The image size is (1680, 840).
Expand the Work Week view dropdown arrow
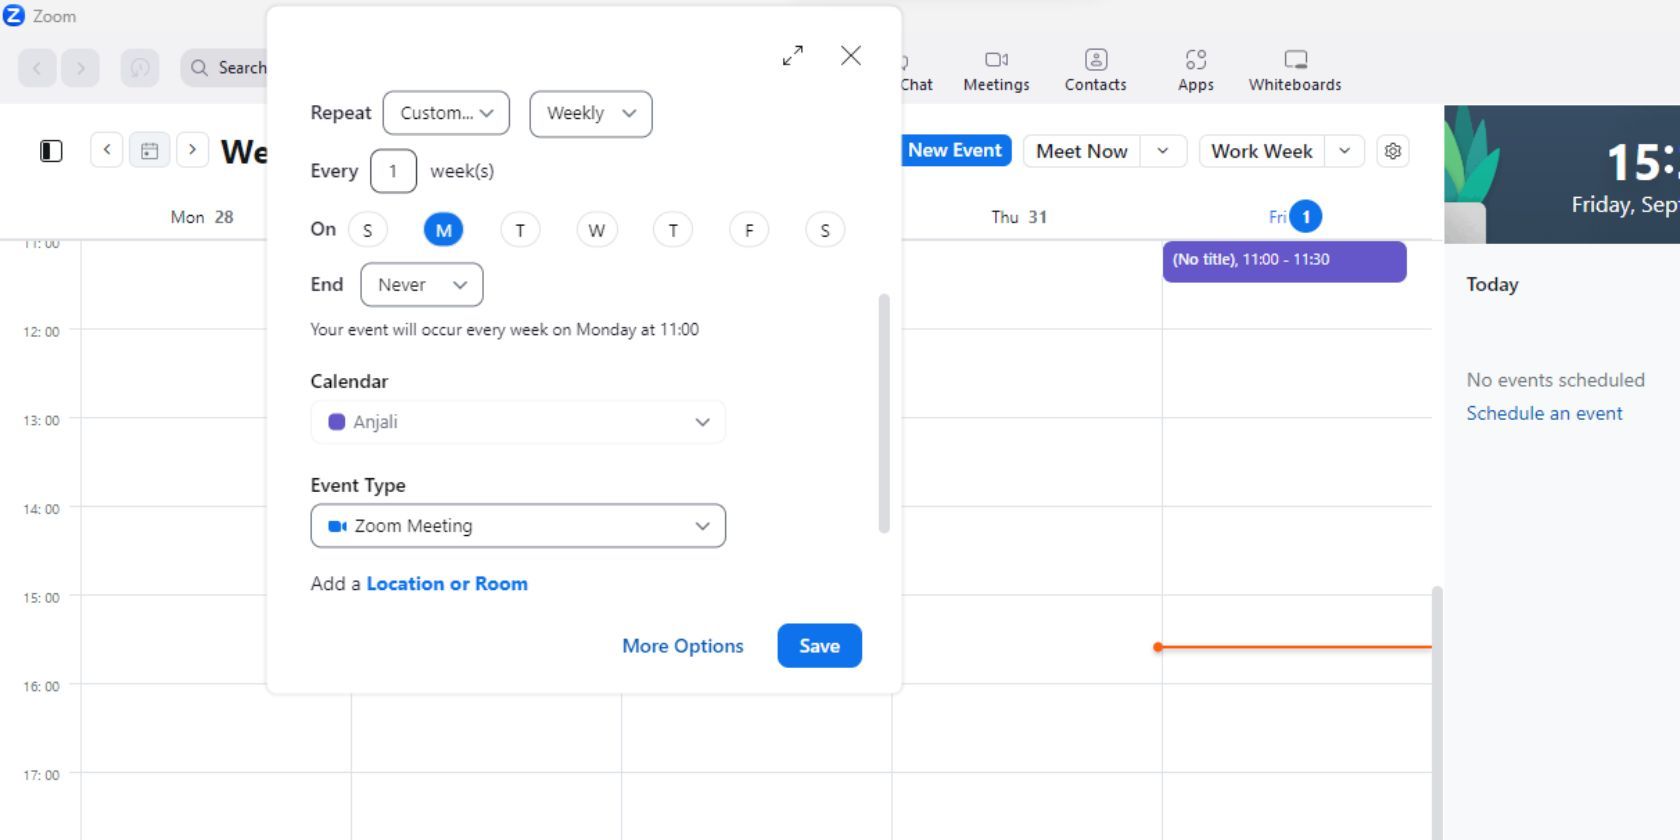point(1345,151)
